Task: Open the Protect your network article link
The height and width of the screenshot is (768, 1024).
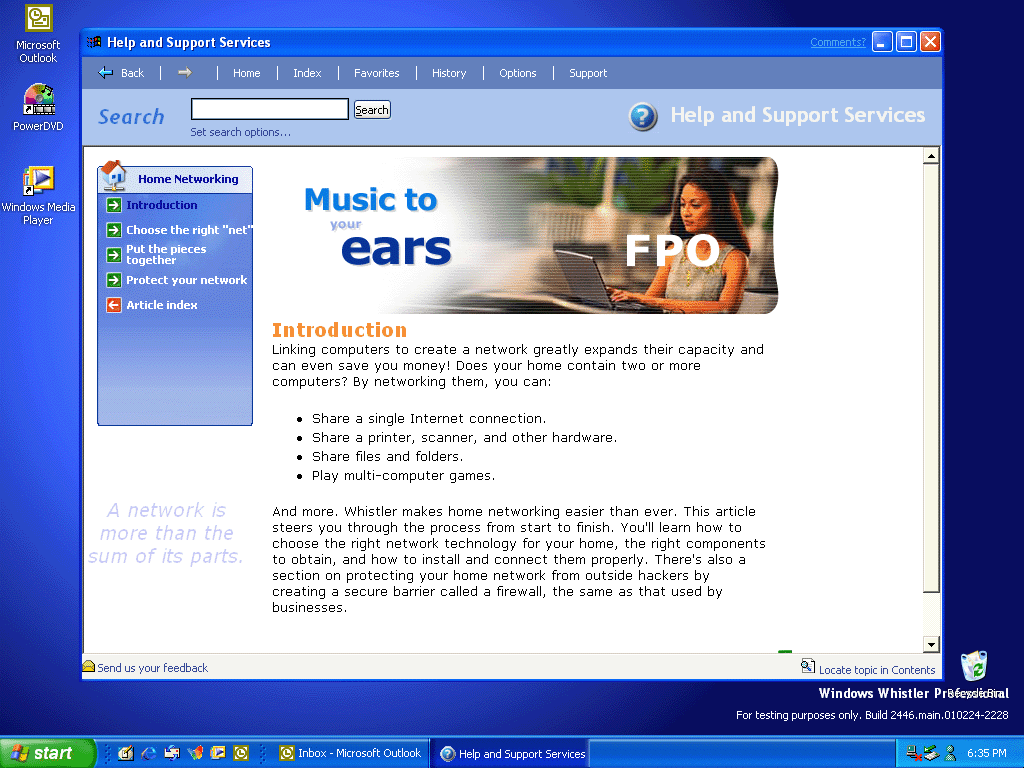Action: (x=186, y=280)
